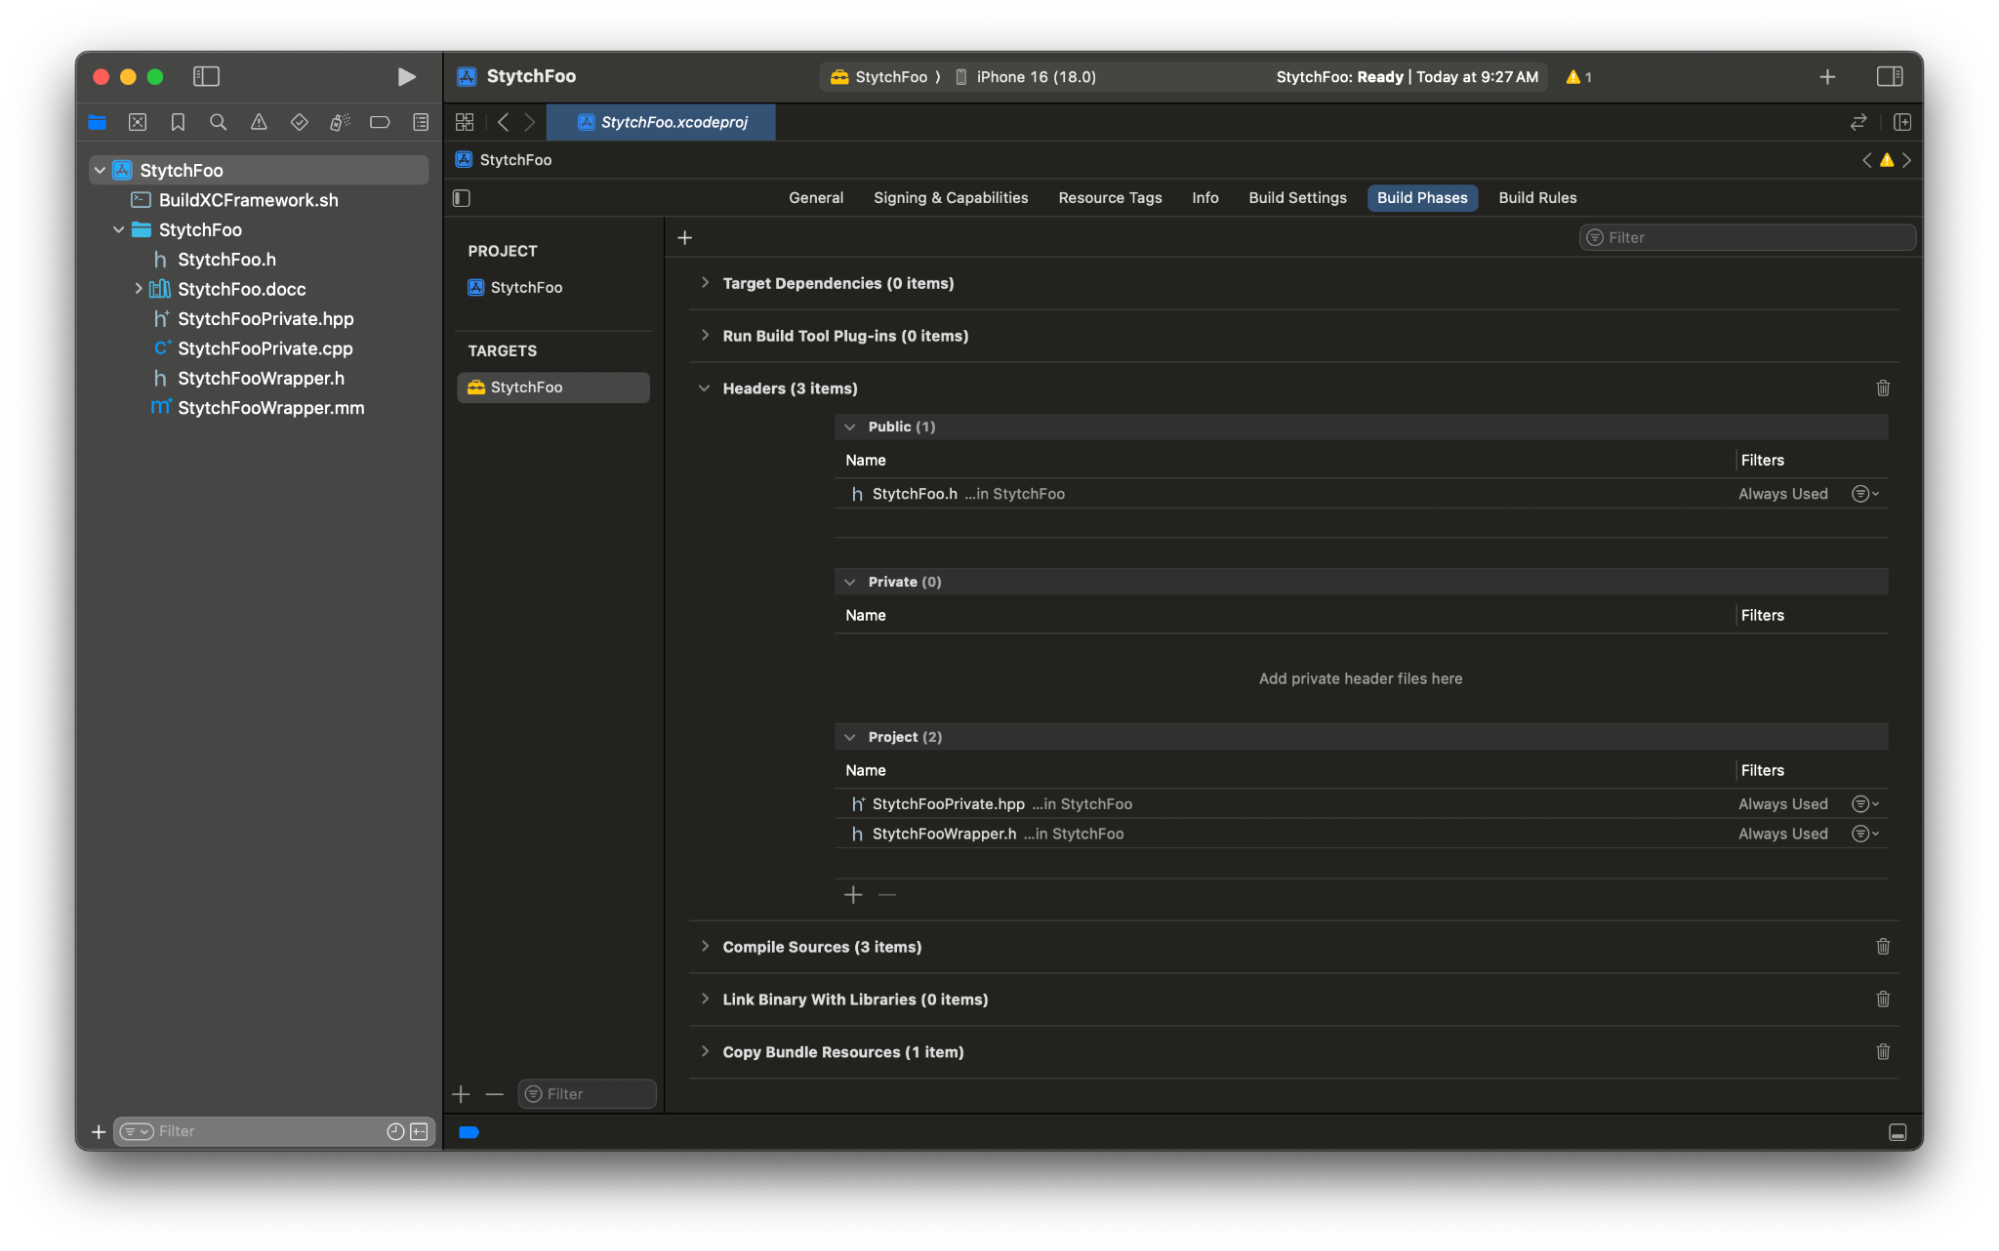
Task: Click the add build phase plus icon
Action: [x=685, y=238]
